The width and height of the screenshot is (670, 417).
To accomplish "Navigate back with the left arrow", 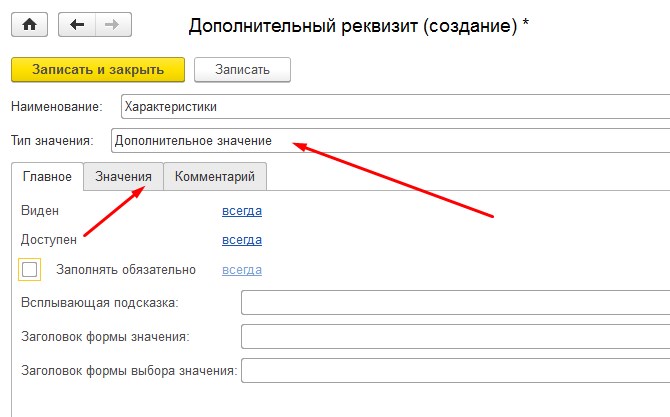I will (x=77, y=25).
